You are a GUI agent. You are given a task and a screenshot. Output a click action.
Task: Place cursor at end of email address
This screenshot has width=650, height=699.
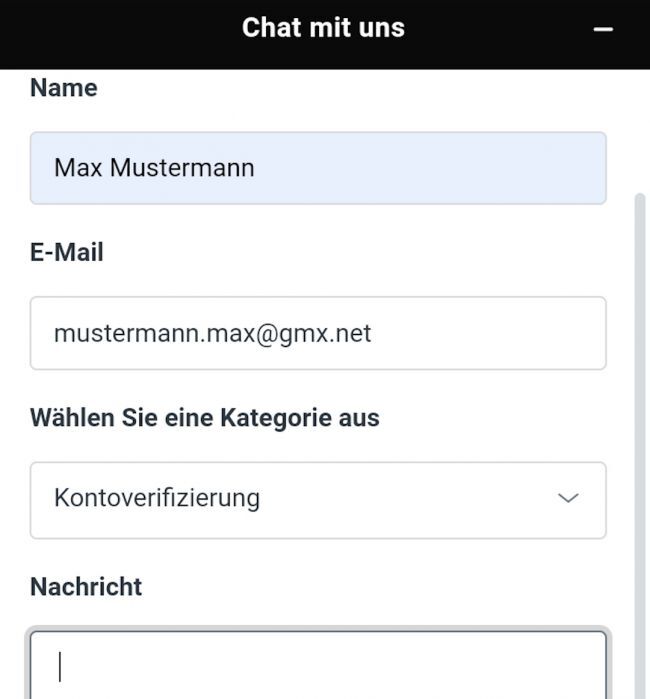click(373, 333)
